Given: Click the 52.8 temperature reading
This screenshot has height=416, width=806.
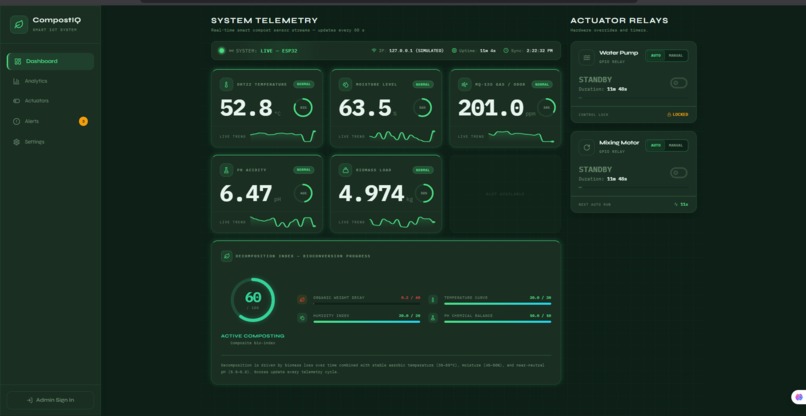Looking at the screenshot, I should click(246, 108).
